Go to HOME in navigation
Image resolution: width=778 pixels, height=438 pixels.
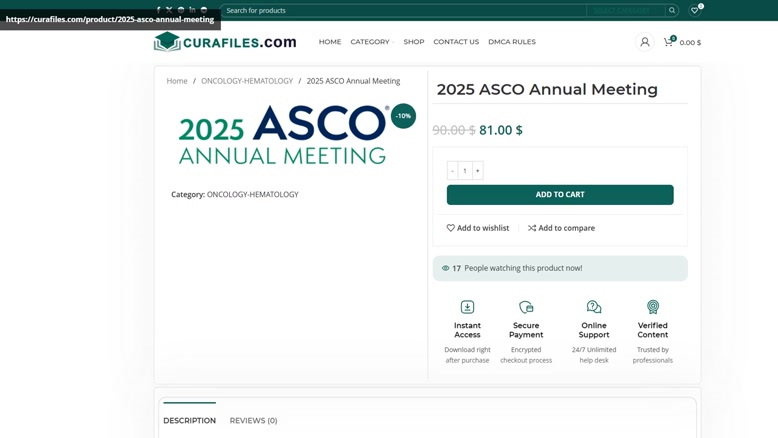tap(330, 42)
